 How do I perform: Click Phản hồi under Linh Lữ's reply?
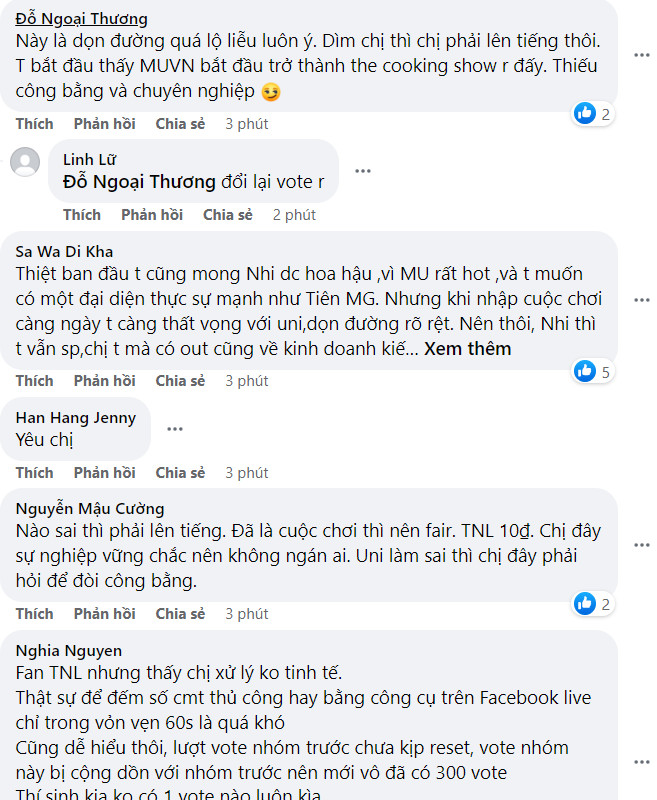coord(151,214)
